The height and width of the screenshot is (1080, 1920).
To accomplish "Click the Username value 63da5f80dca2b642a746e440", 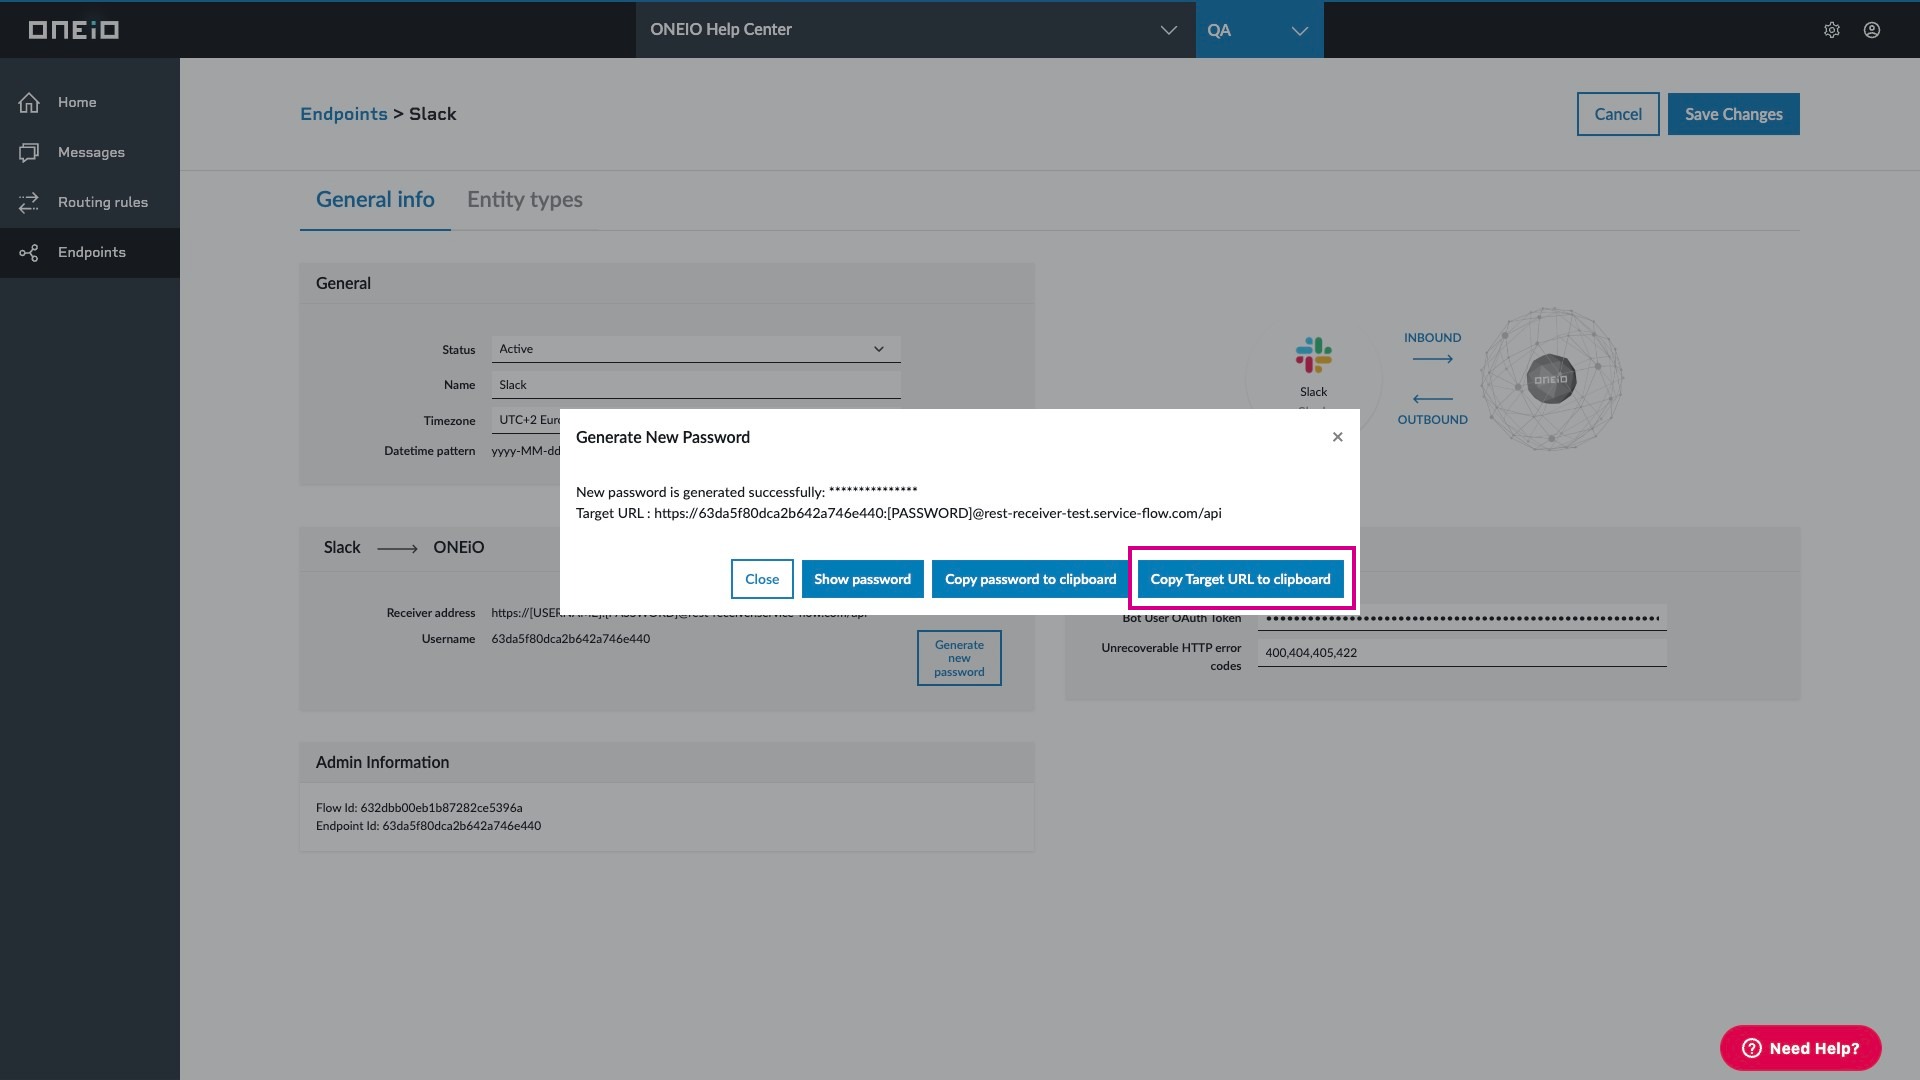I will pos(570,639).
